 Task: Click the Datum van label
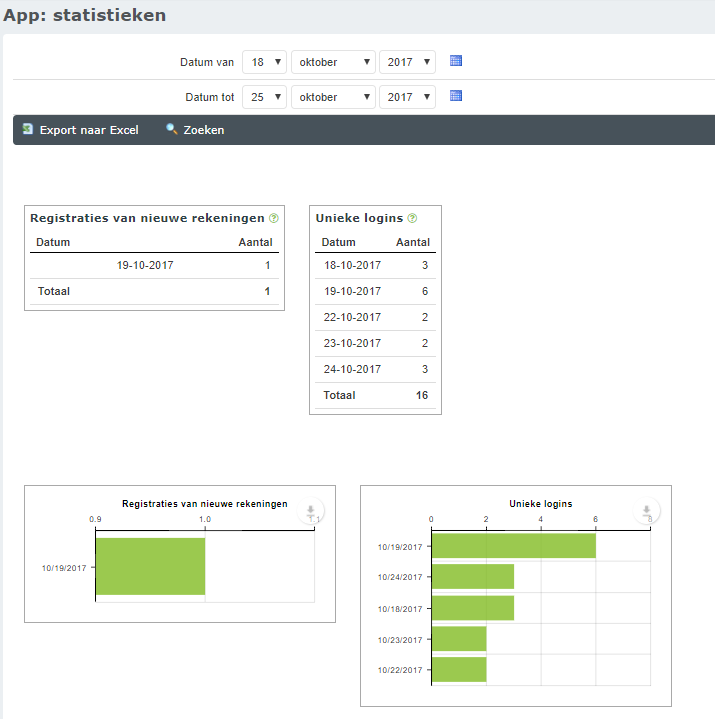[x=207, y=62]
